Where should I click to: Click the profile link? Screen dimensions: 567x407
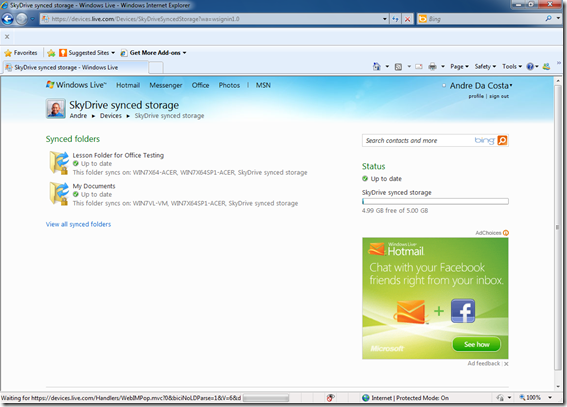point(476,96)
